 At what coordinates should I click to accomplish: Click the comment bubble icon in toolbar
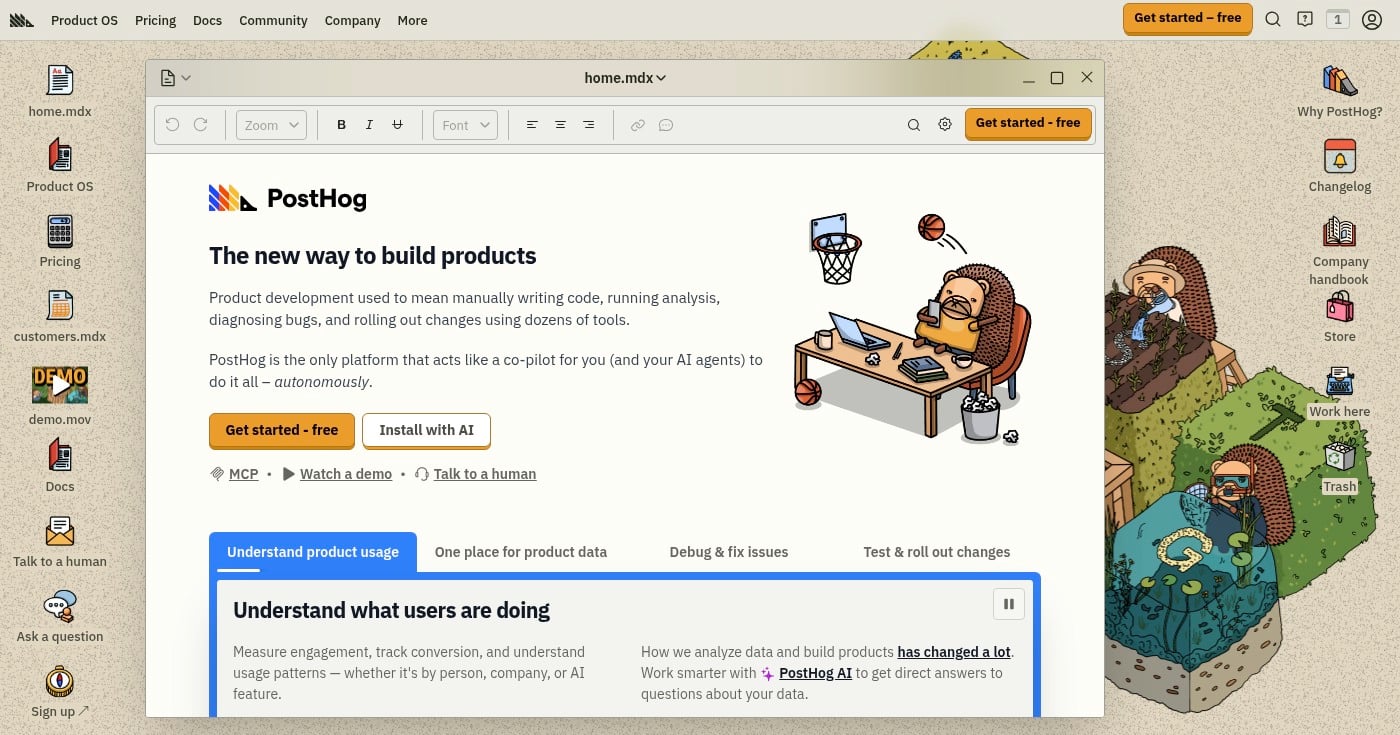[x=665, y=125]
